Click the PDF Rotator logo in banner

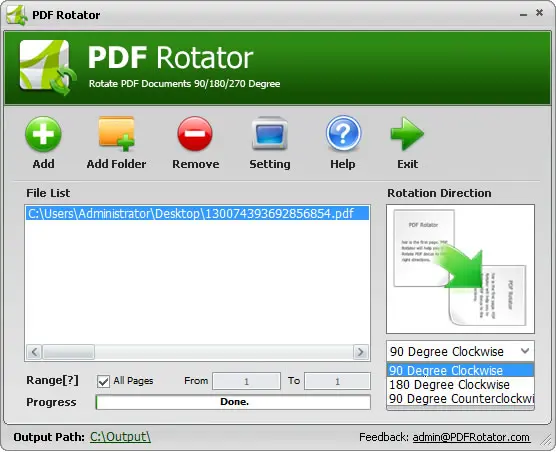47,67
